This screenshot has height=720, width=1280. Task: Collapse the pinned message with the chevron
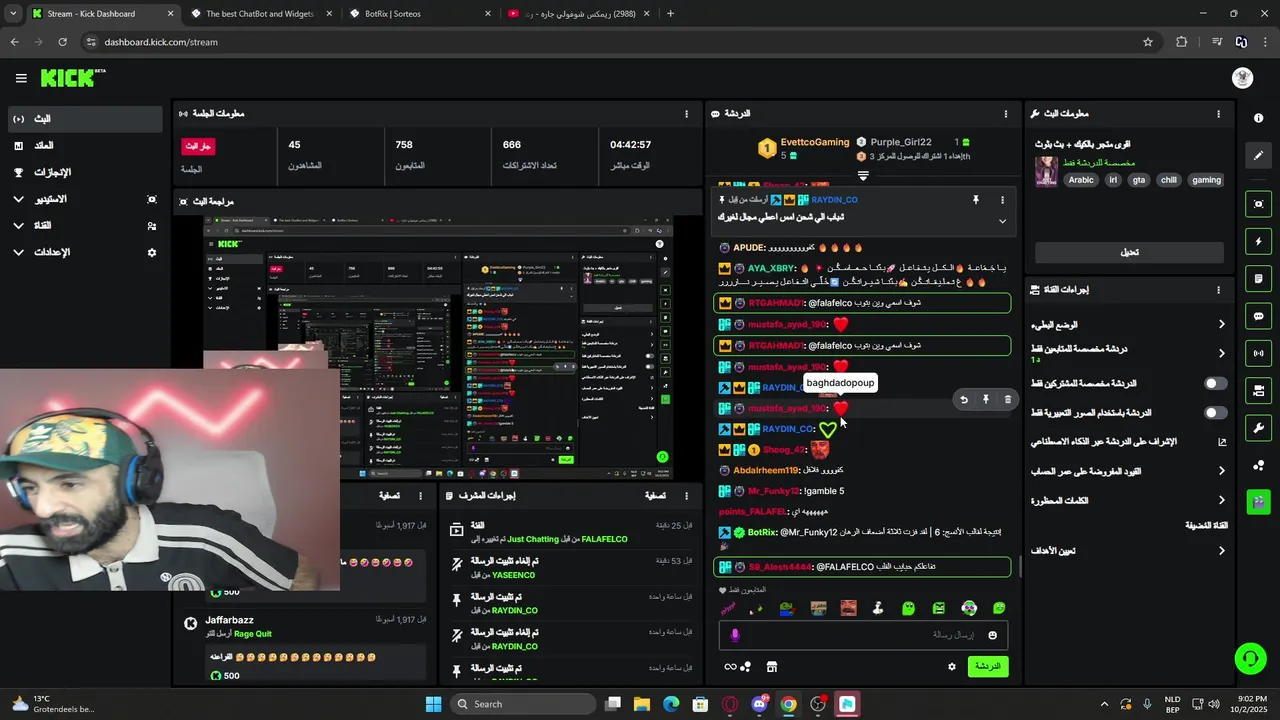pyautogui.click(x=1002, y=221)
